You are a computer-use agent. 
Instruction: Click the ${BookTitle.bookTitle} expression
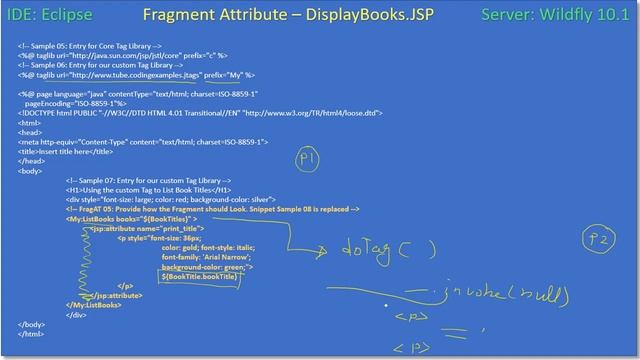[x=199, y=277]
